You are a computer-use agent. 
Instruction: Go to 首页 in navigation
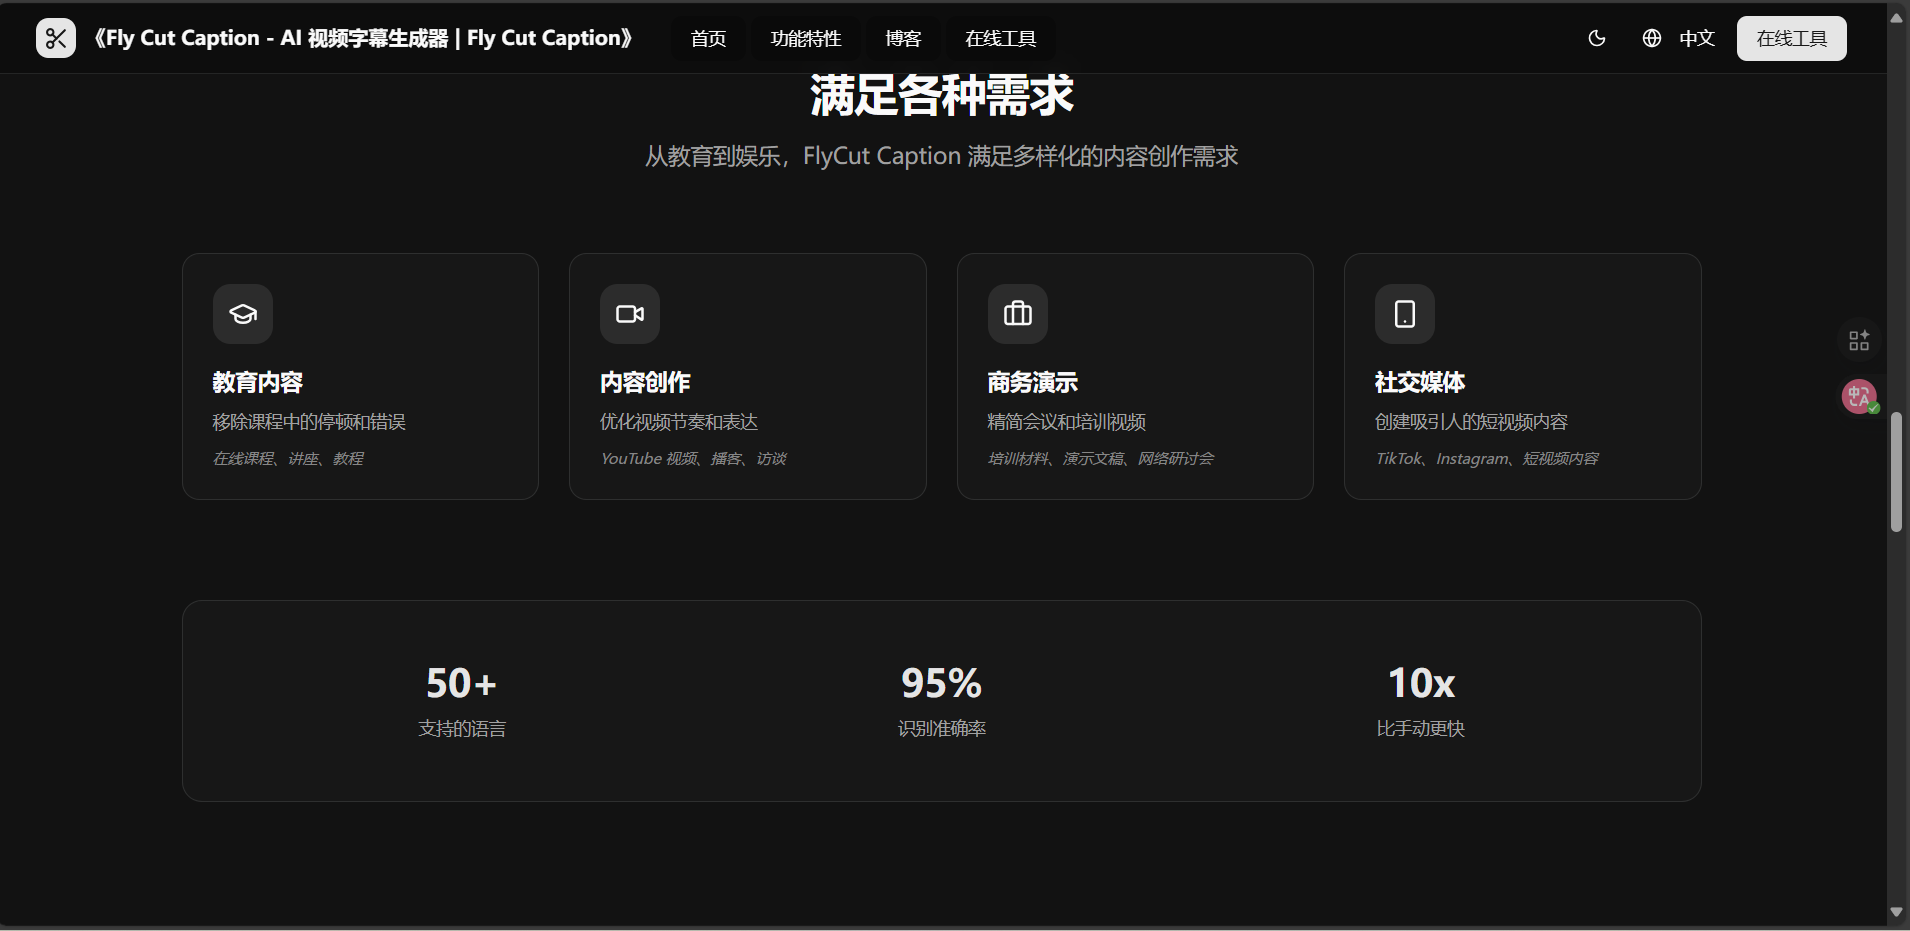coord(708,38)
